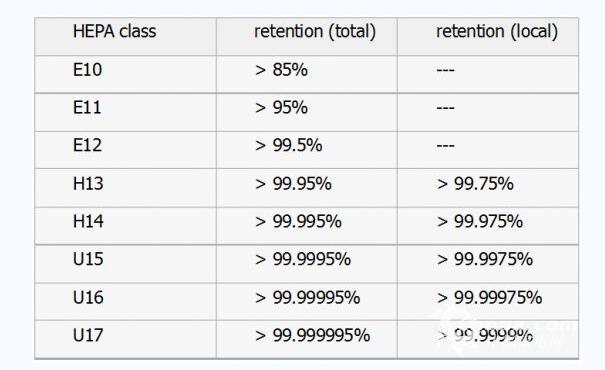This screenshot has height=370, width=605.
Task: Click the > 99.99995% total retention cell
Action: coord(308,297)
